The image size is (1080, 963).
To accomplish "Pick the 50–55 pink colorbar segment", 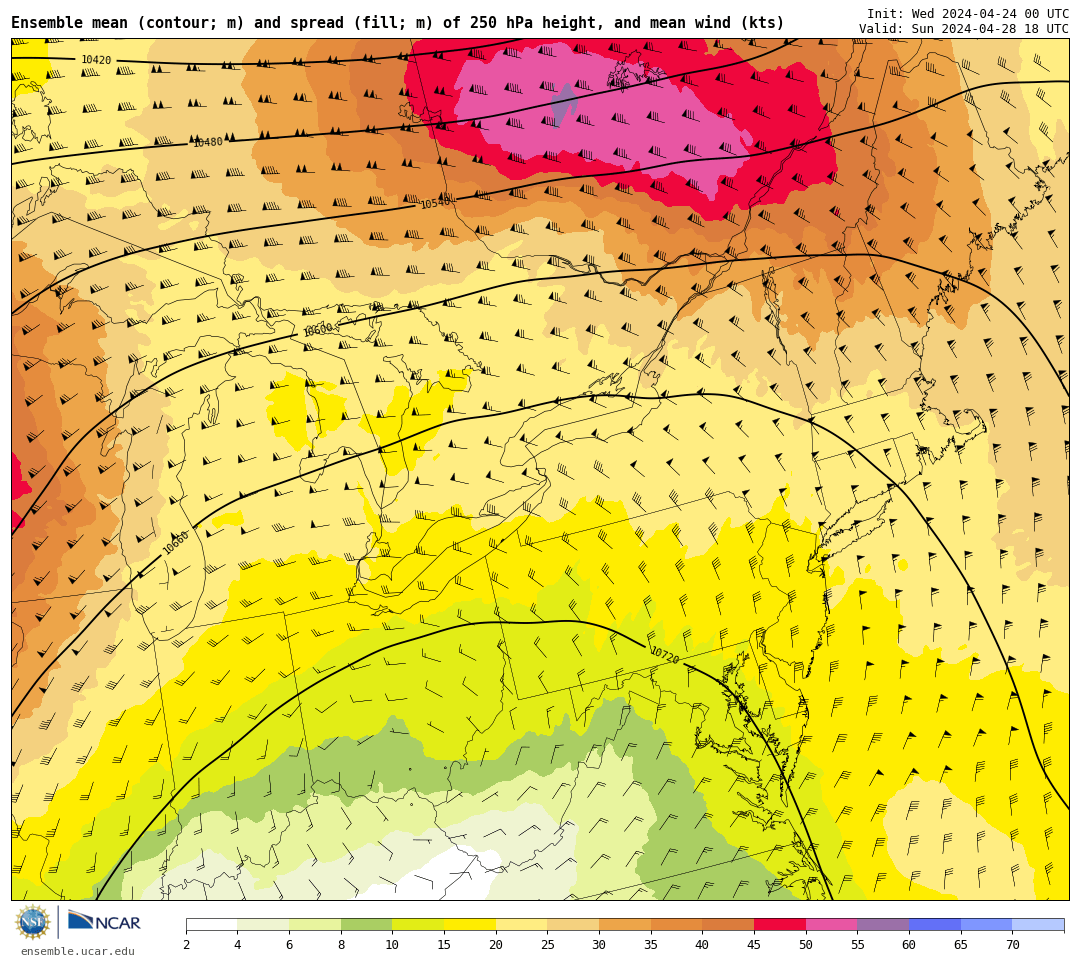I will pyautogui.click(x=831, y=925).
